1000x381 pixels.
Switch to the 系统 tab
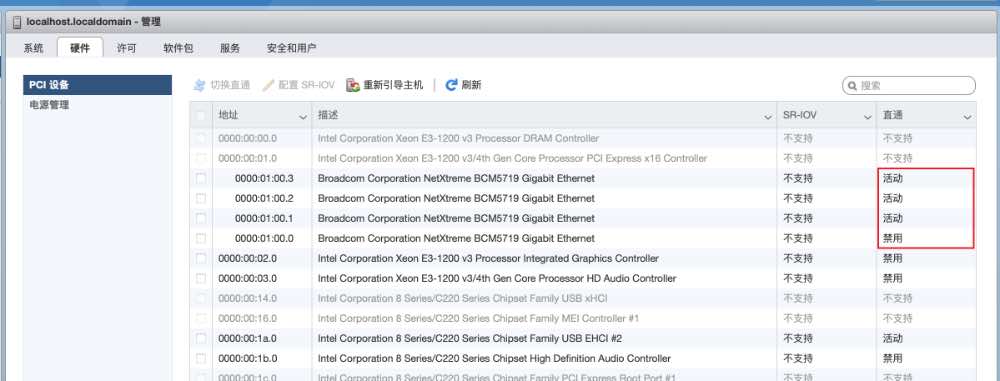[x=33, y=48]
